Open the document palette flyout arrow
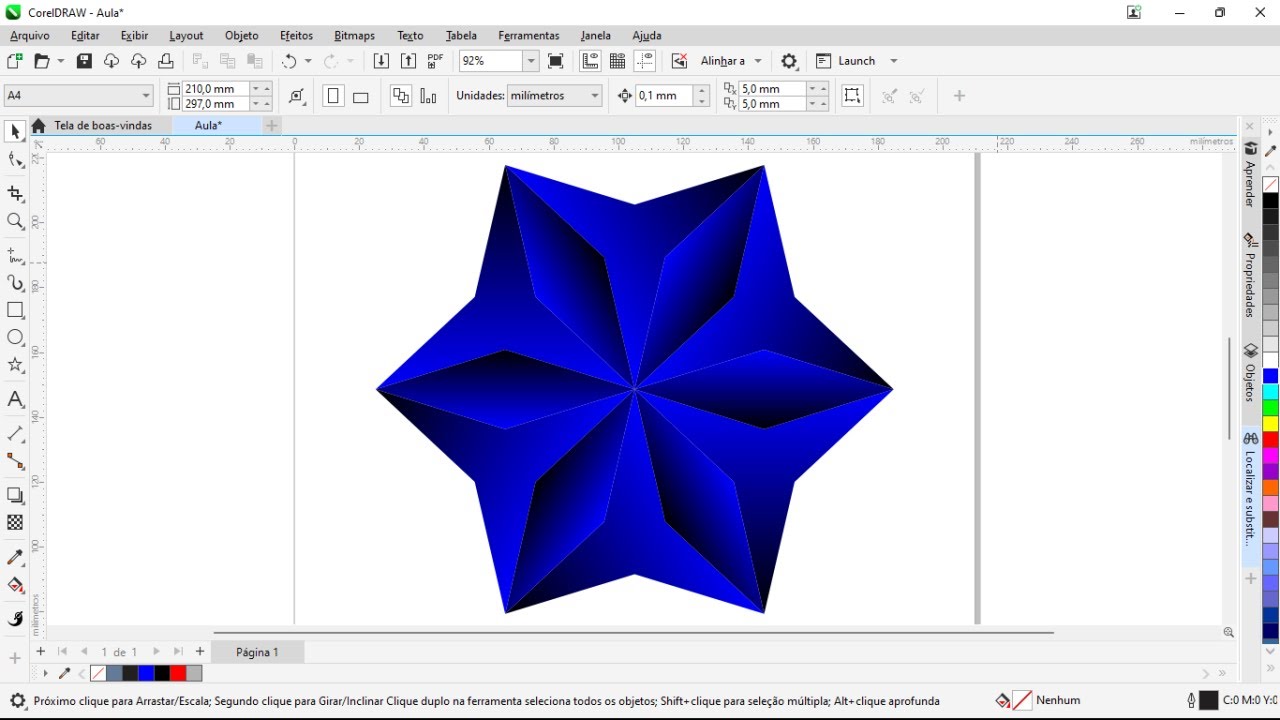1280x720 pixels. click(x=45, y=674)
